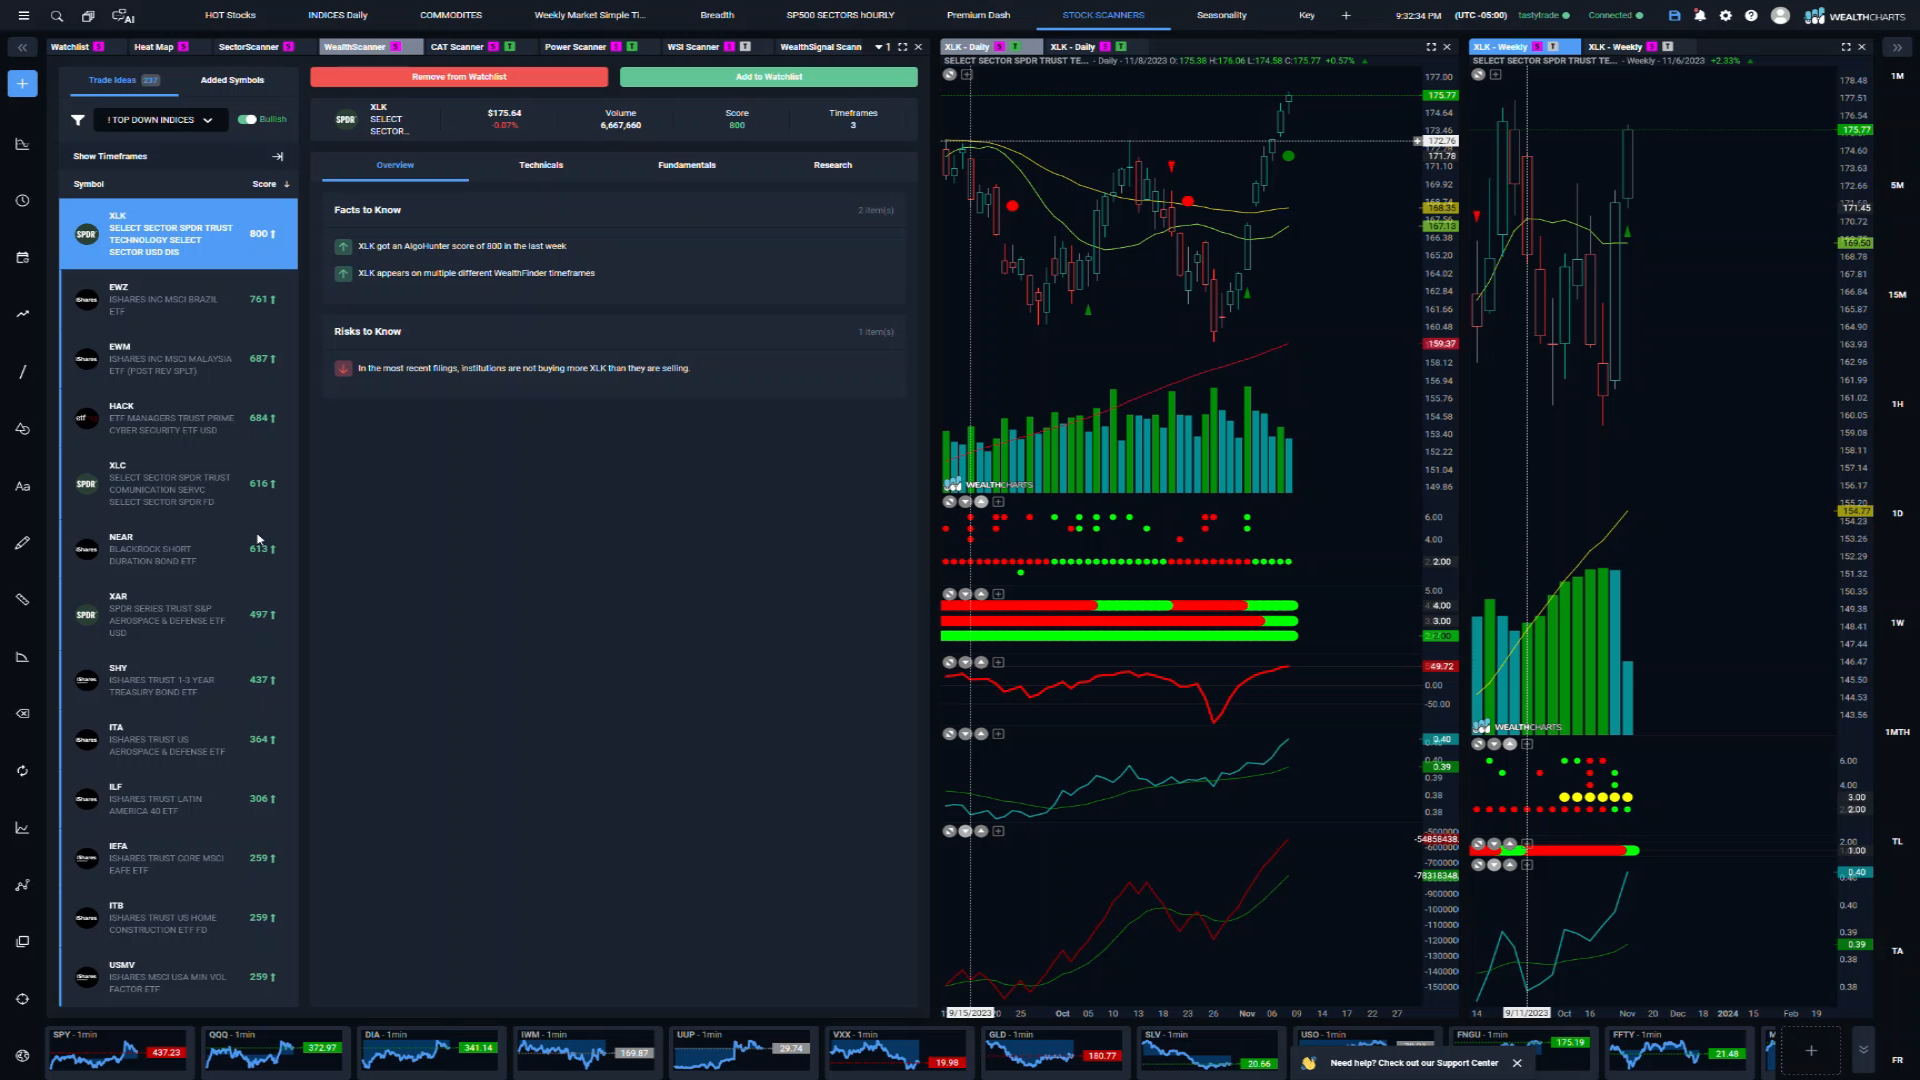
Task: Collapse the left panel with double chevron
Action: click(x=22, y=47)
